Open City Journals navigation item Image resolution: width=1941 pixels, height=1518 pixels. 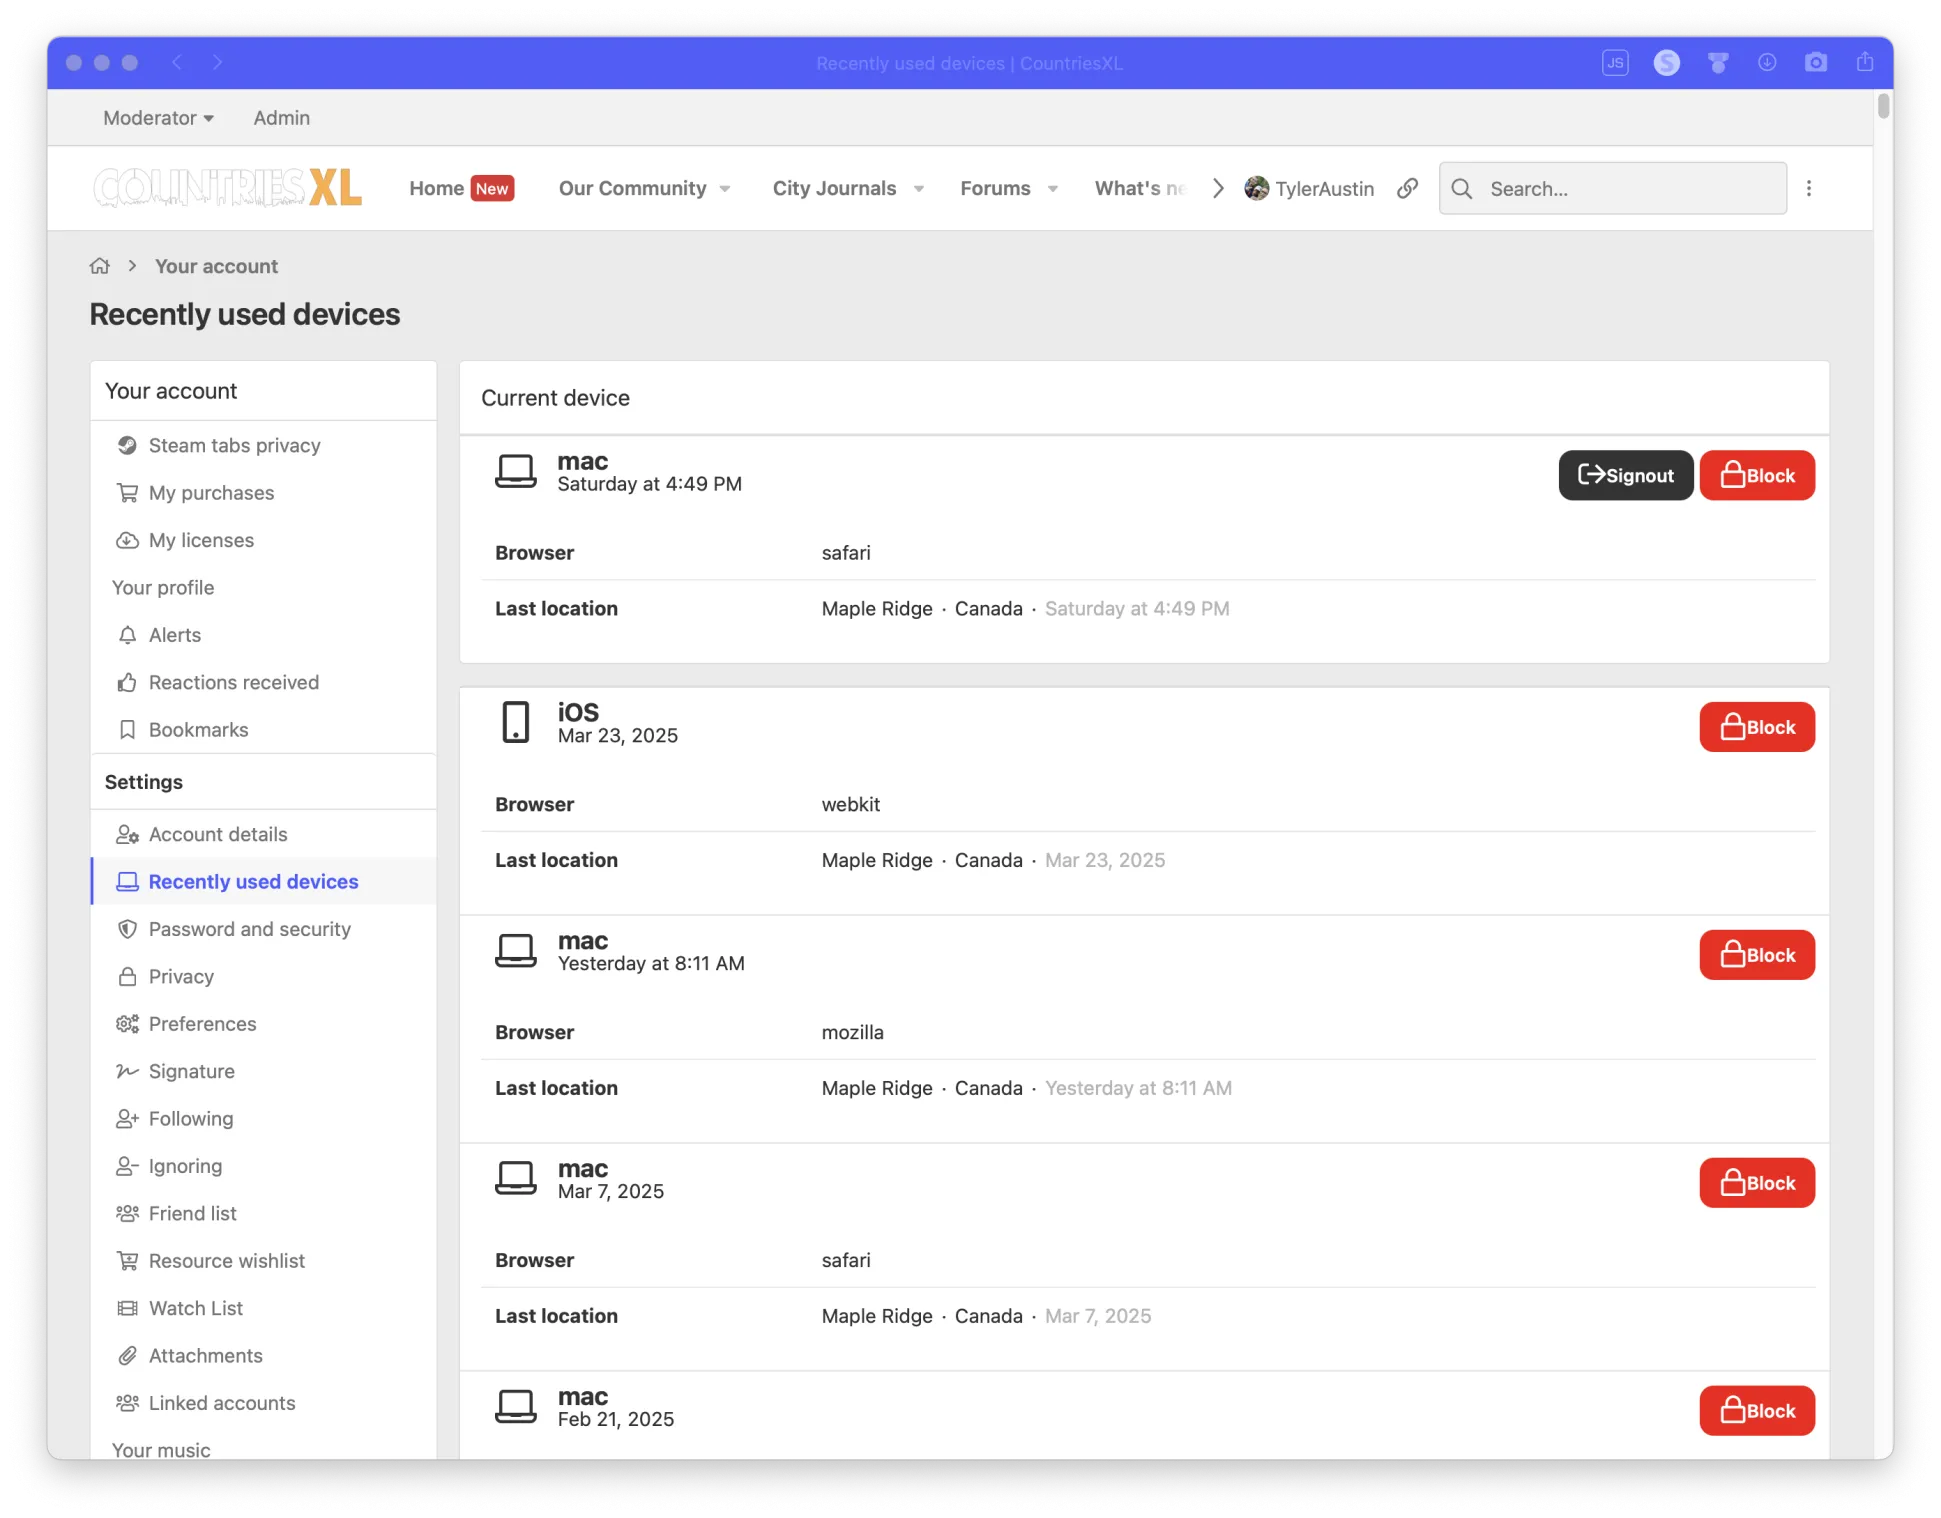click(834, 188)
